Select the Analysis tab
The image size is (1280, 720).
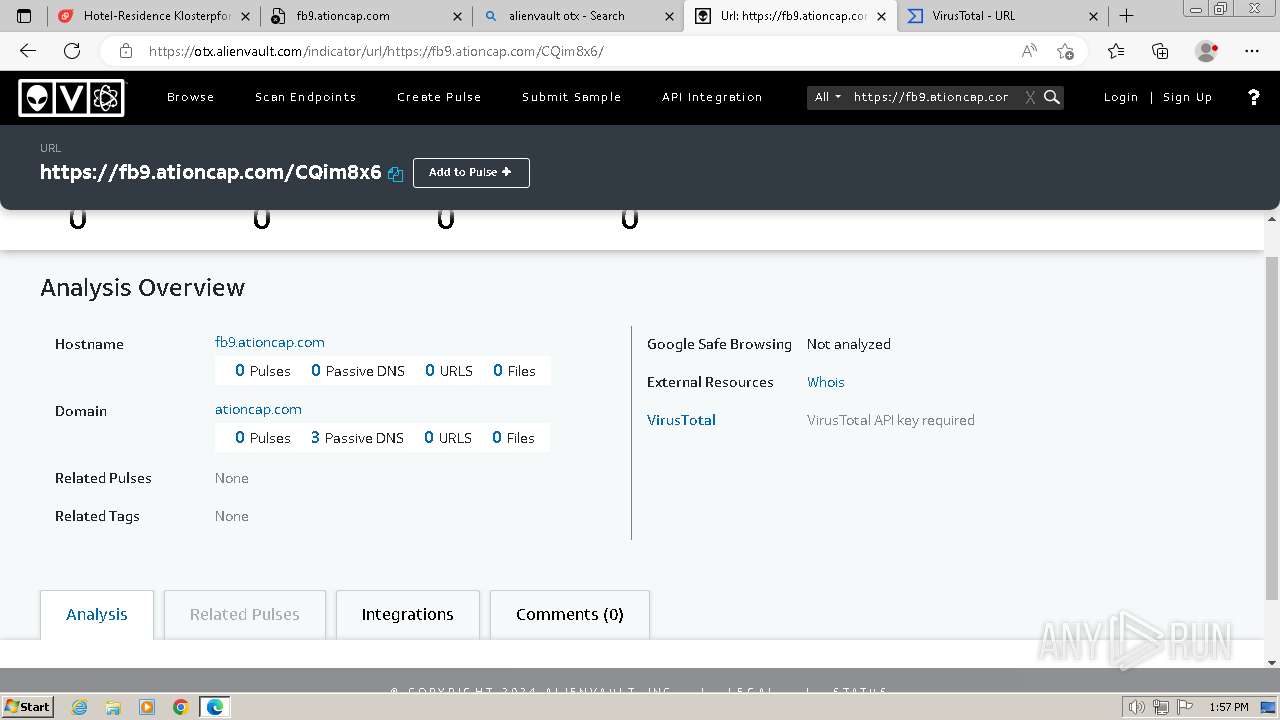97,614
